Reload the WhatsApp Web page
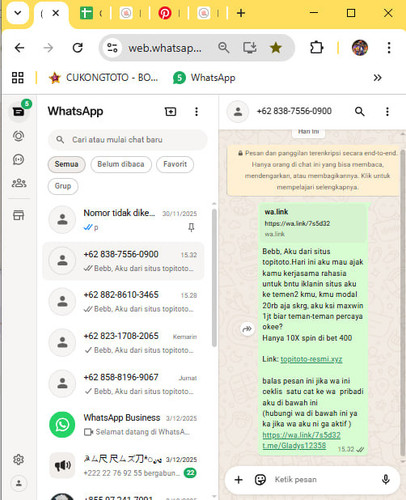Screen dimensions: 406x500 [78, 48]
